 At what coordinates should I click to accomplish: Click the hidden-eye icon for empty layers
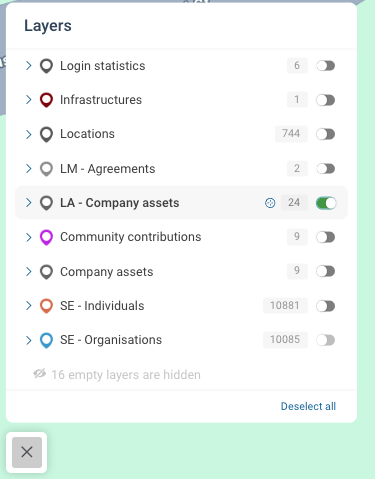click(40, 374)
